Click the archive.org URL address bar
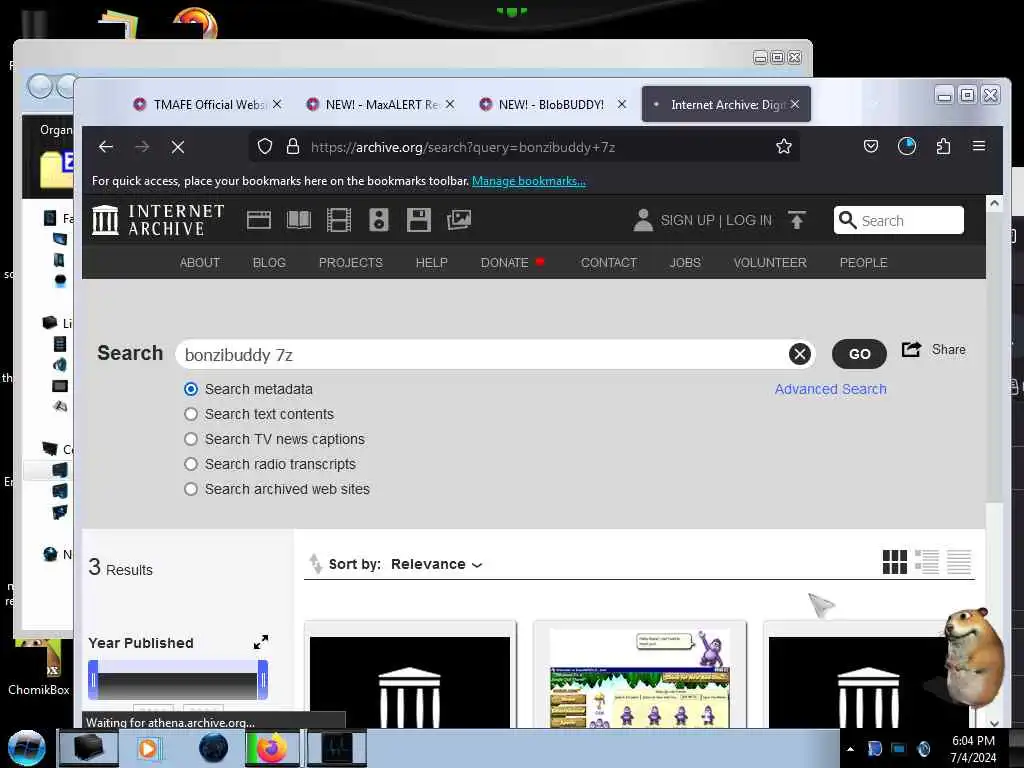Screen dimensions: 1024x768 coord(524,147)
